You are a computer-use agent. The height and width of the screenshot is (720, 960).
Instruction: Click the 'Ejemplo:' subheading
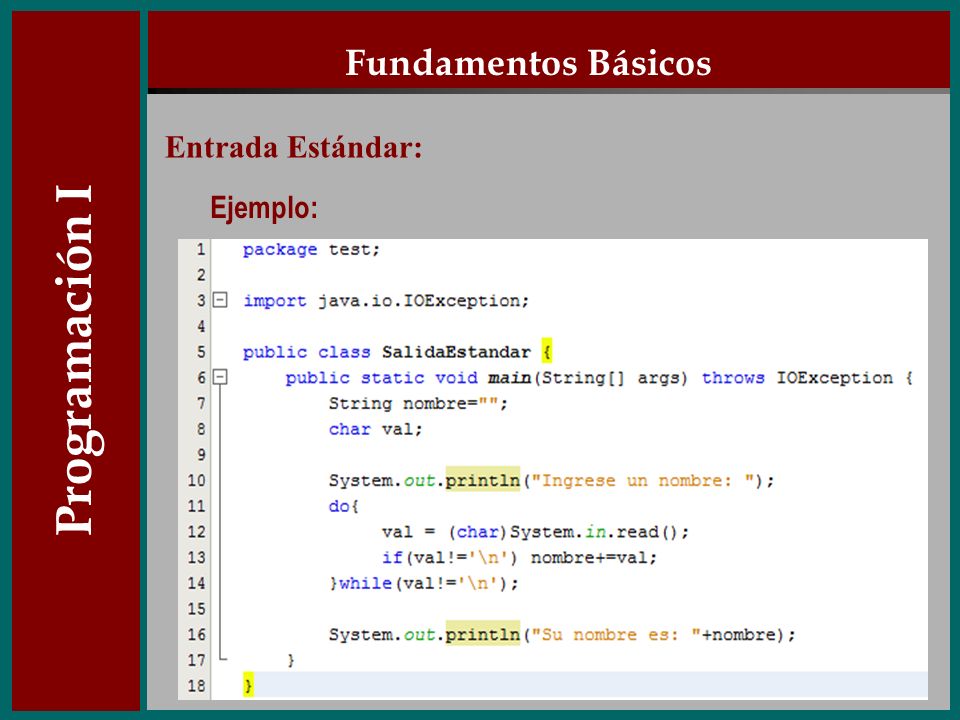point(264,208)
